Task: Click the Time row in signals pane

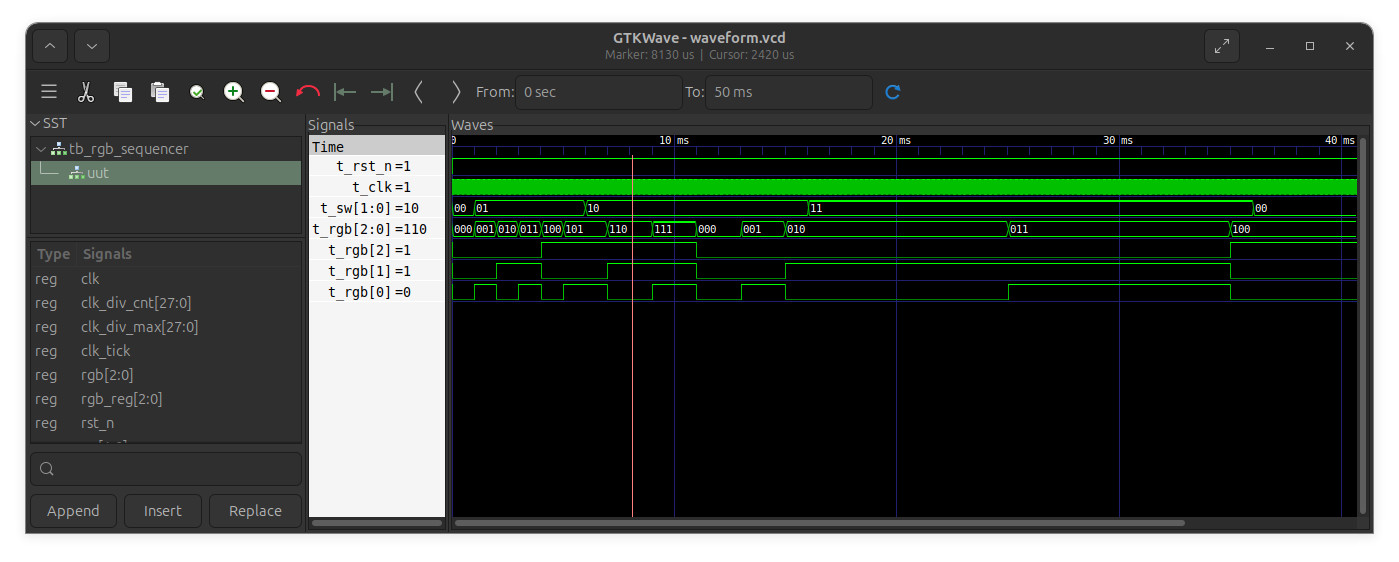Action: tap(377, 147)
